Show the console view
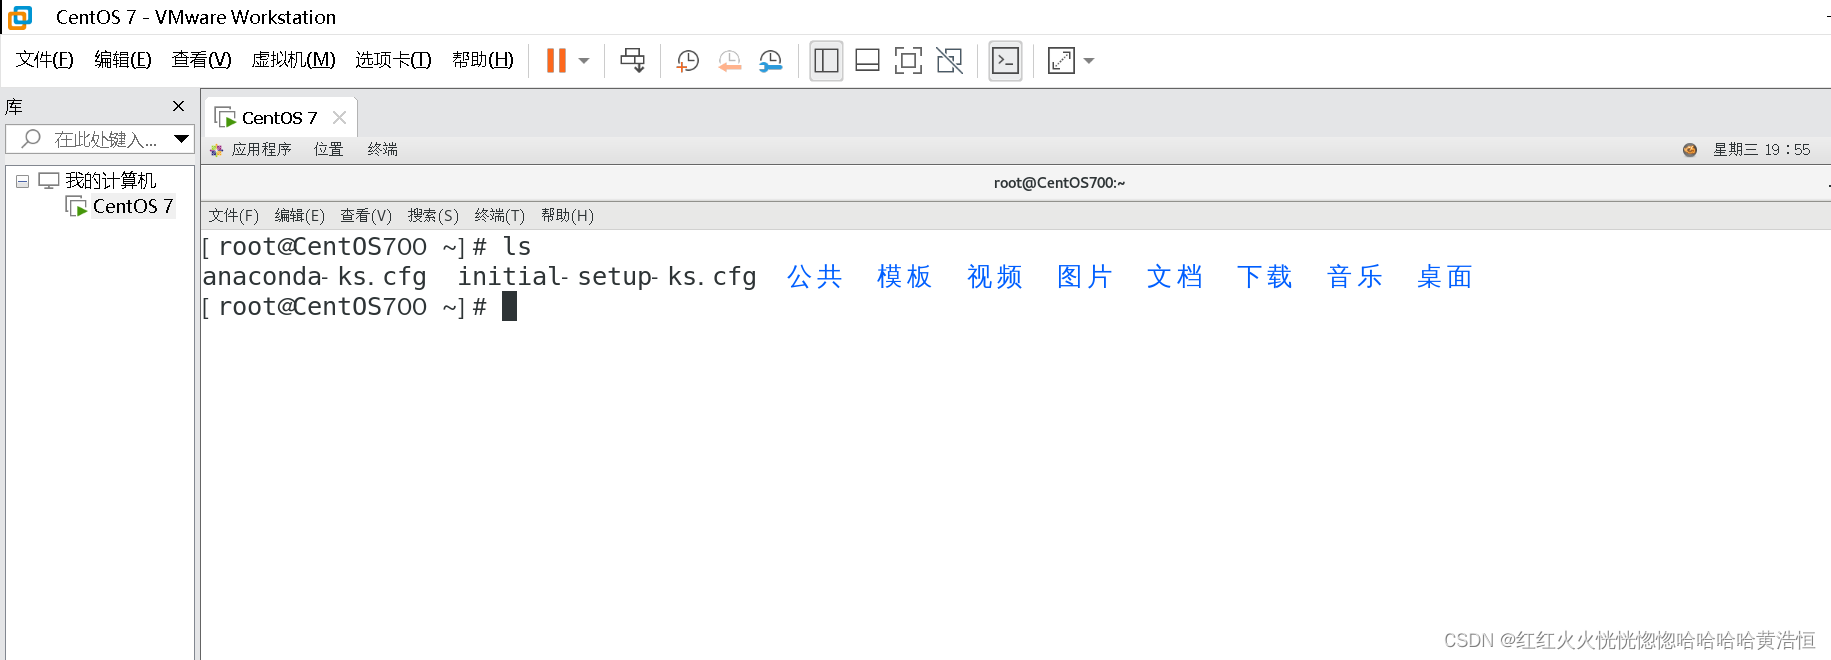The height and width of the screenshot is (660, 1831). (1005, 61)
